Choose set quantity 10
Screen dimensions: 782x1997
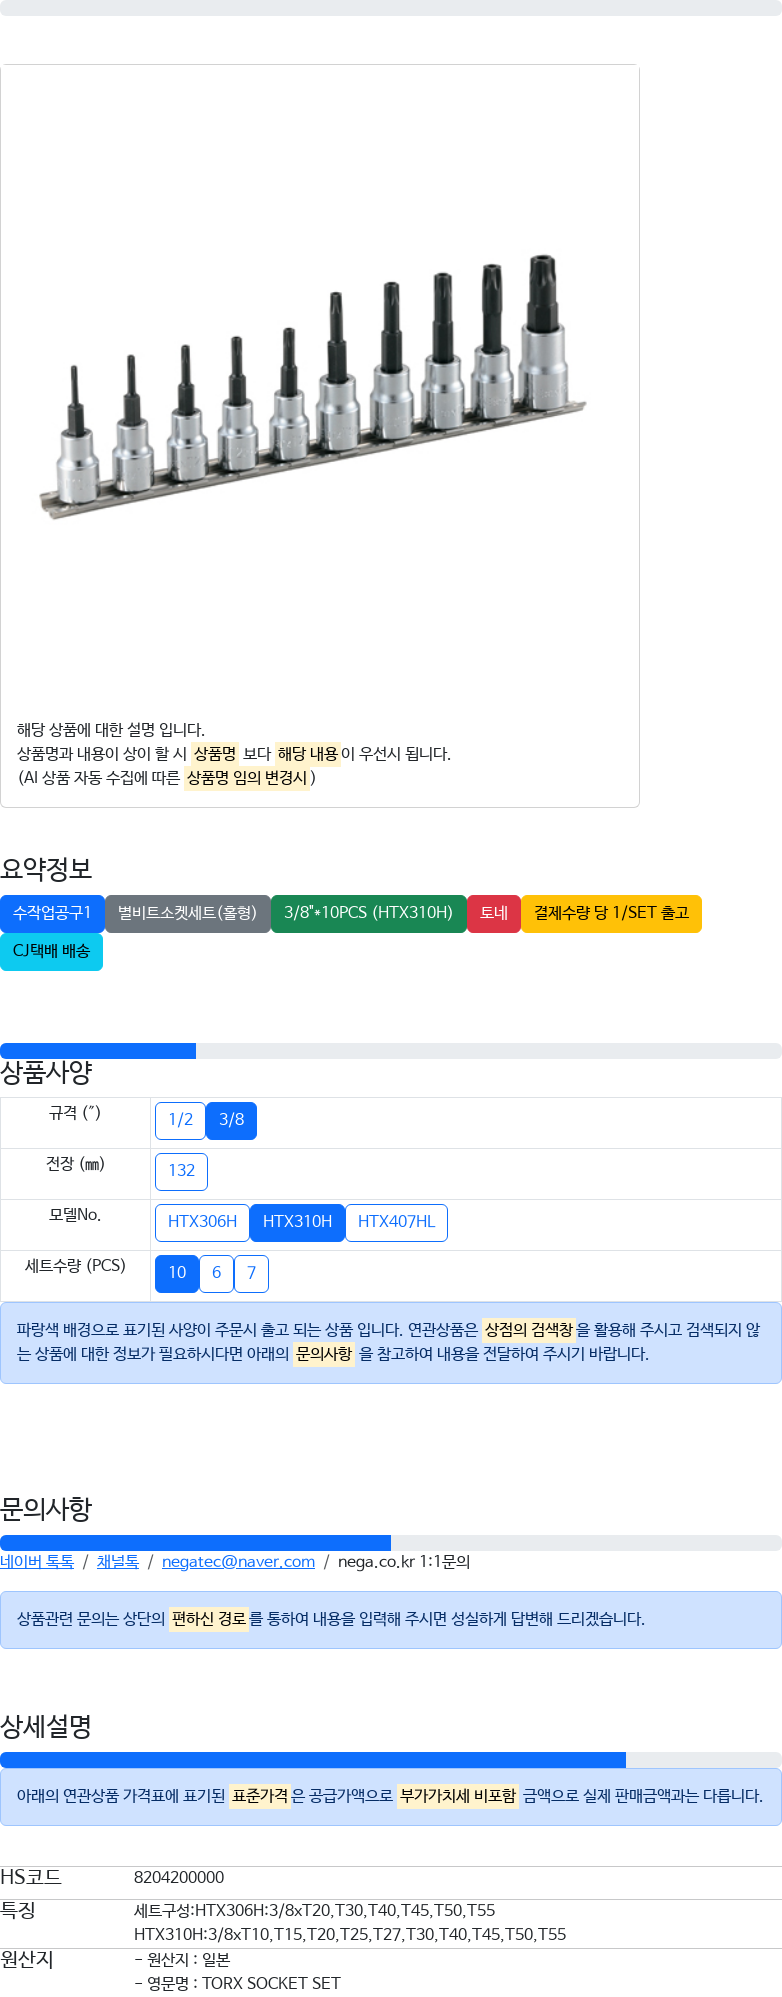point(177,1273)
